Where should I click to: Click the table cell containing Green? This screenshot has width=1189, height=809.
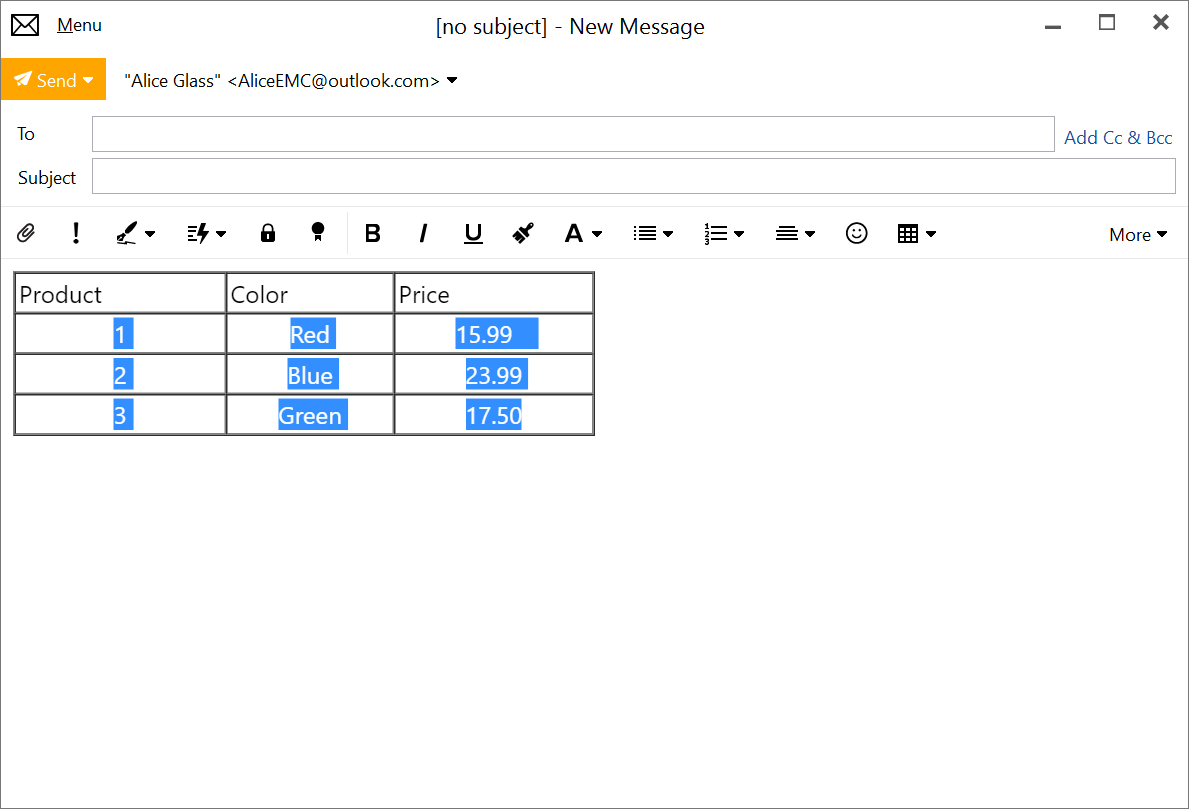[310, 415]
